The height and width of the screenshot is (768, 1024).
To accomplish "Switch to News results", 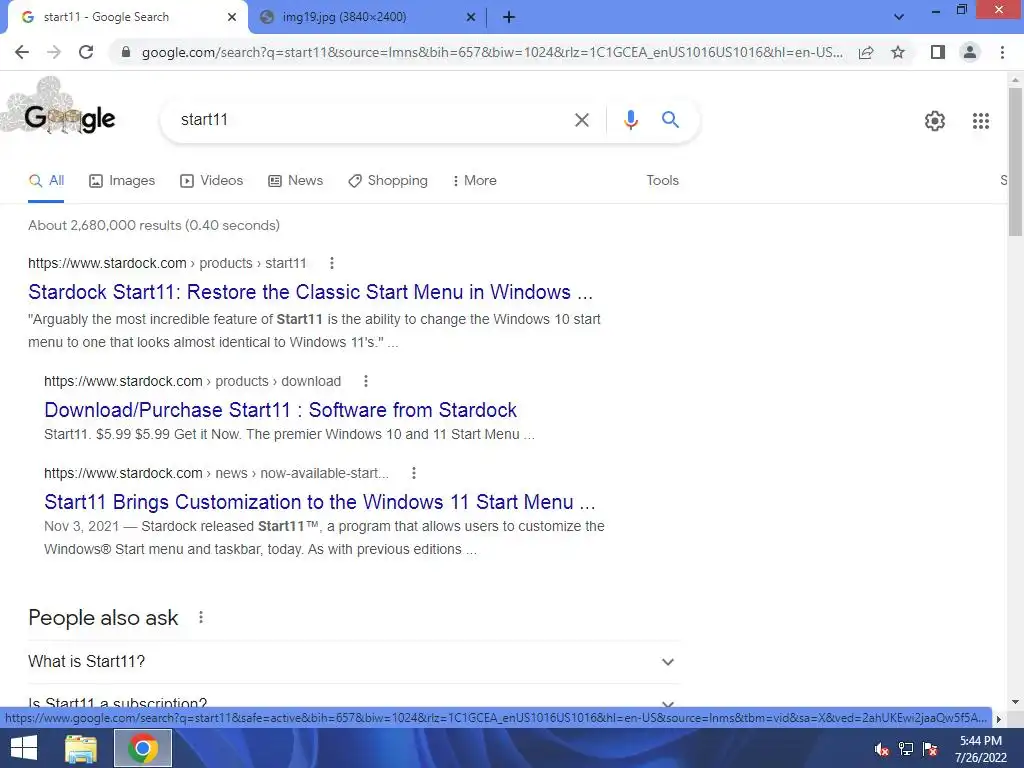I will pyautogui.click(x=296, y=180).
